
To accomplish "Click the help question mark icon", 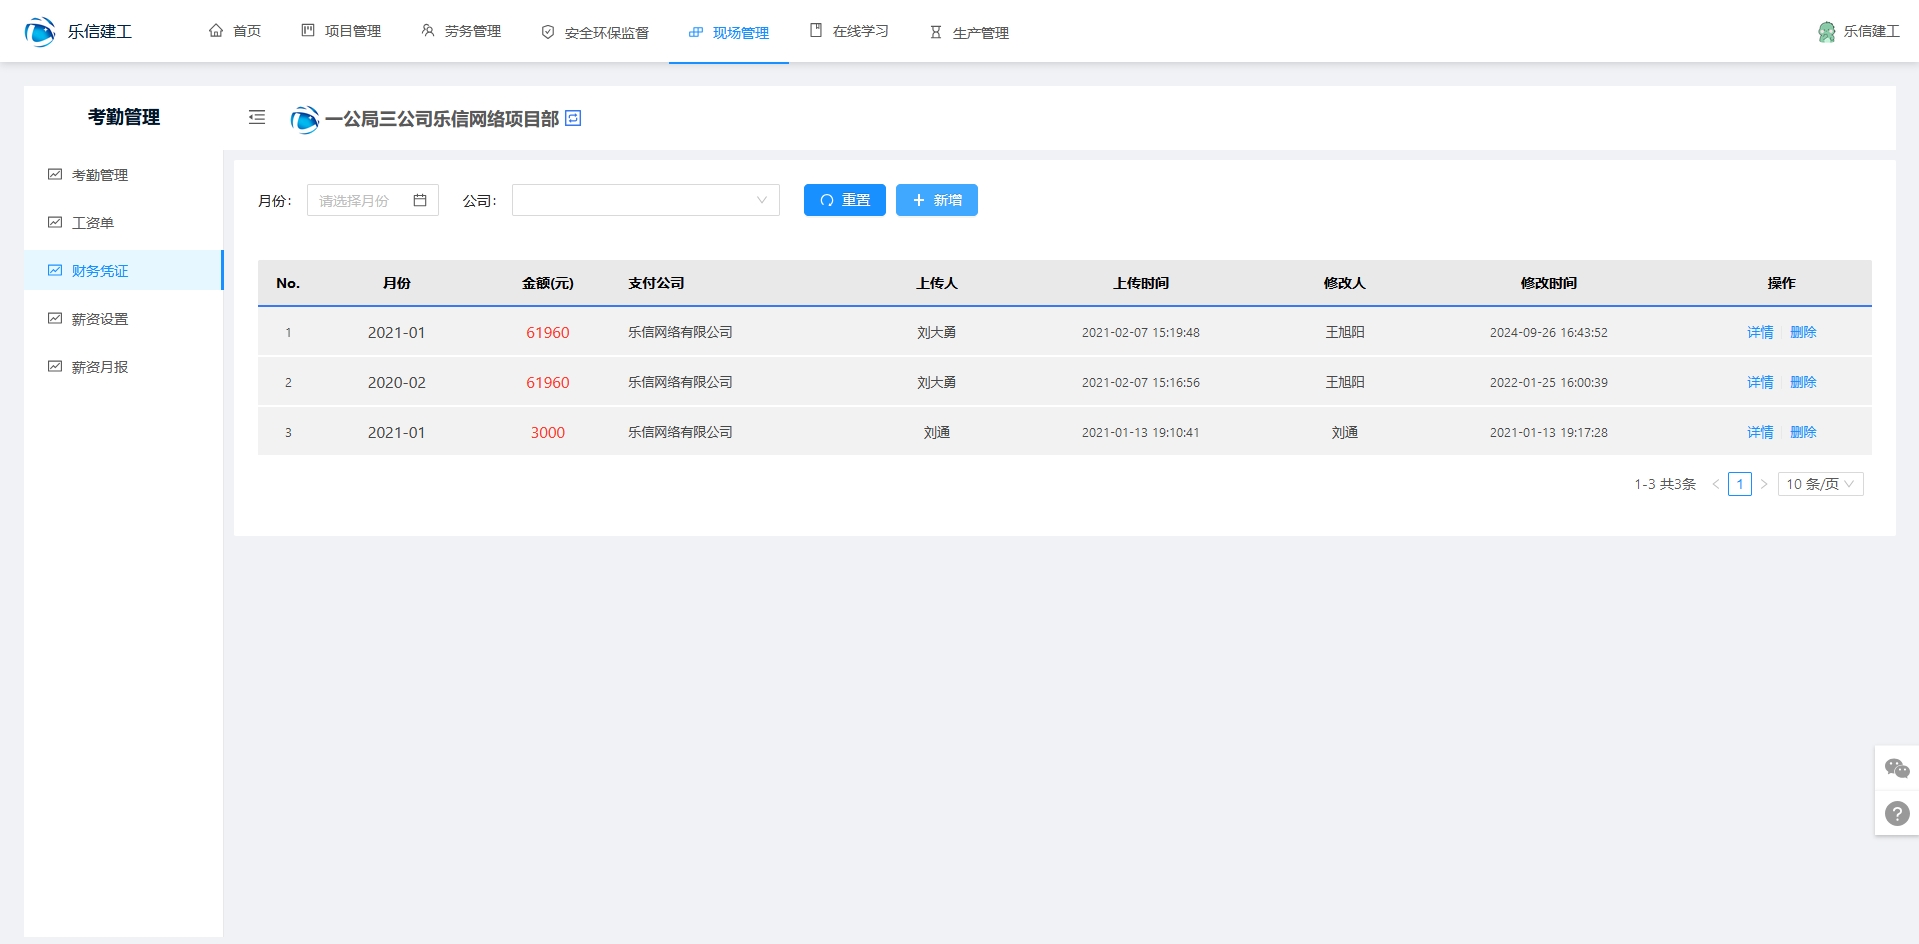I will (x=1896, y=814).
